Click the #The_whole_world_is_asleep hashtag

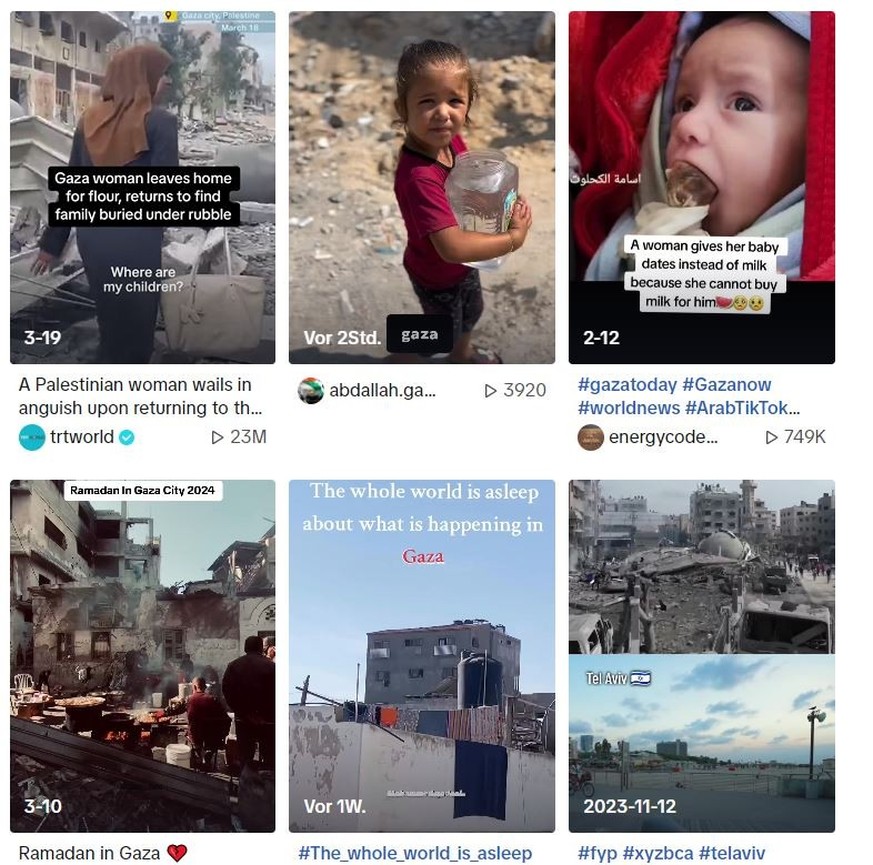tap(415, 853)
